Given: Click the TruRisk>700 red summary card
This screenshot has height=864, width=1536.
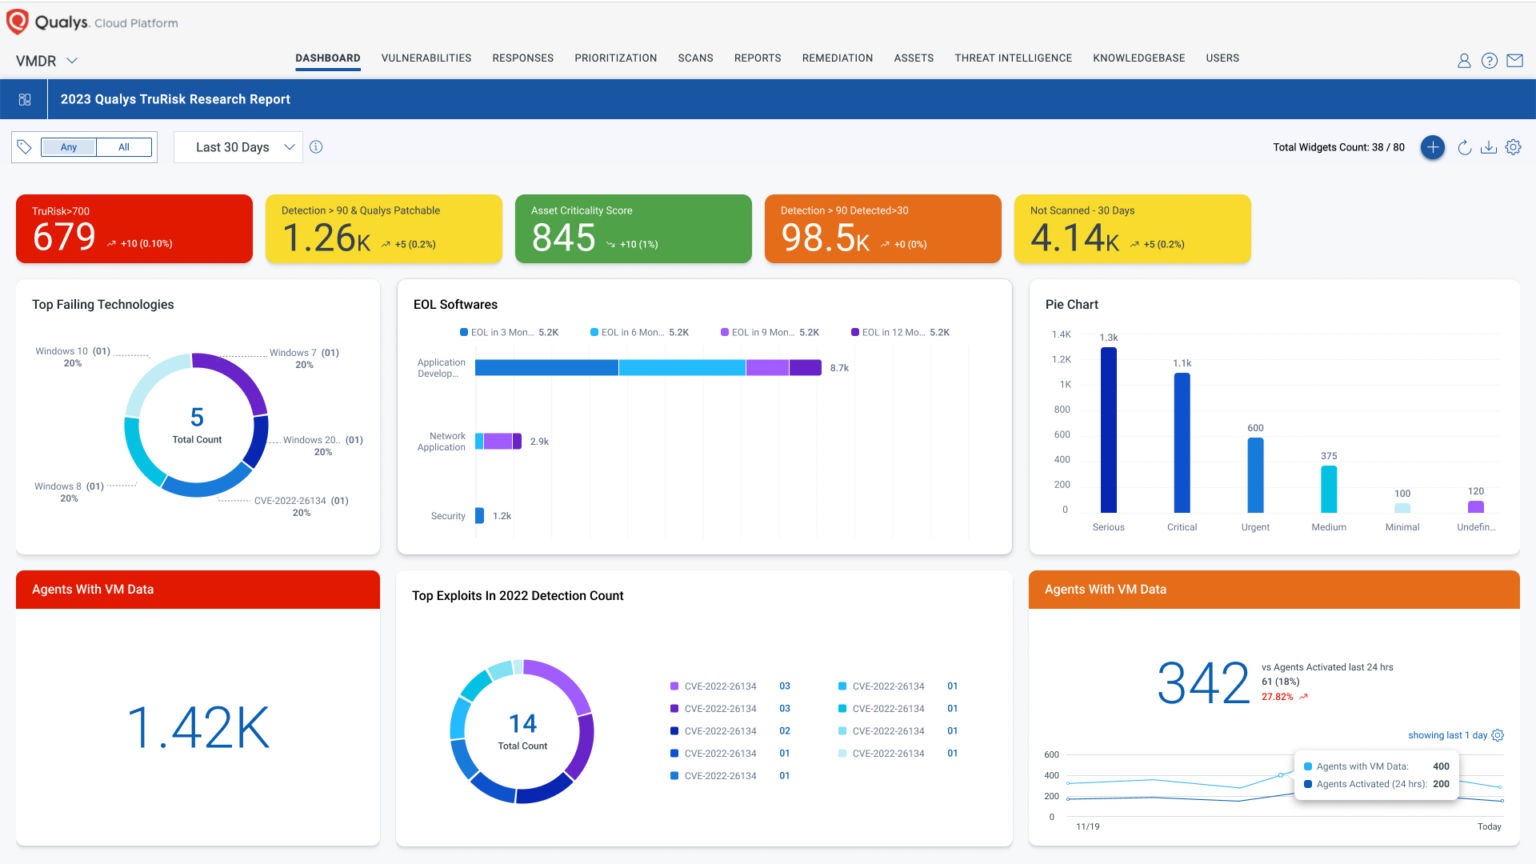Looking at the screenshot, I should pos(133,228).
